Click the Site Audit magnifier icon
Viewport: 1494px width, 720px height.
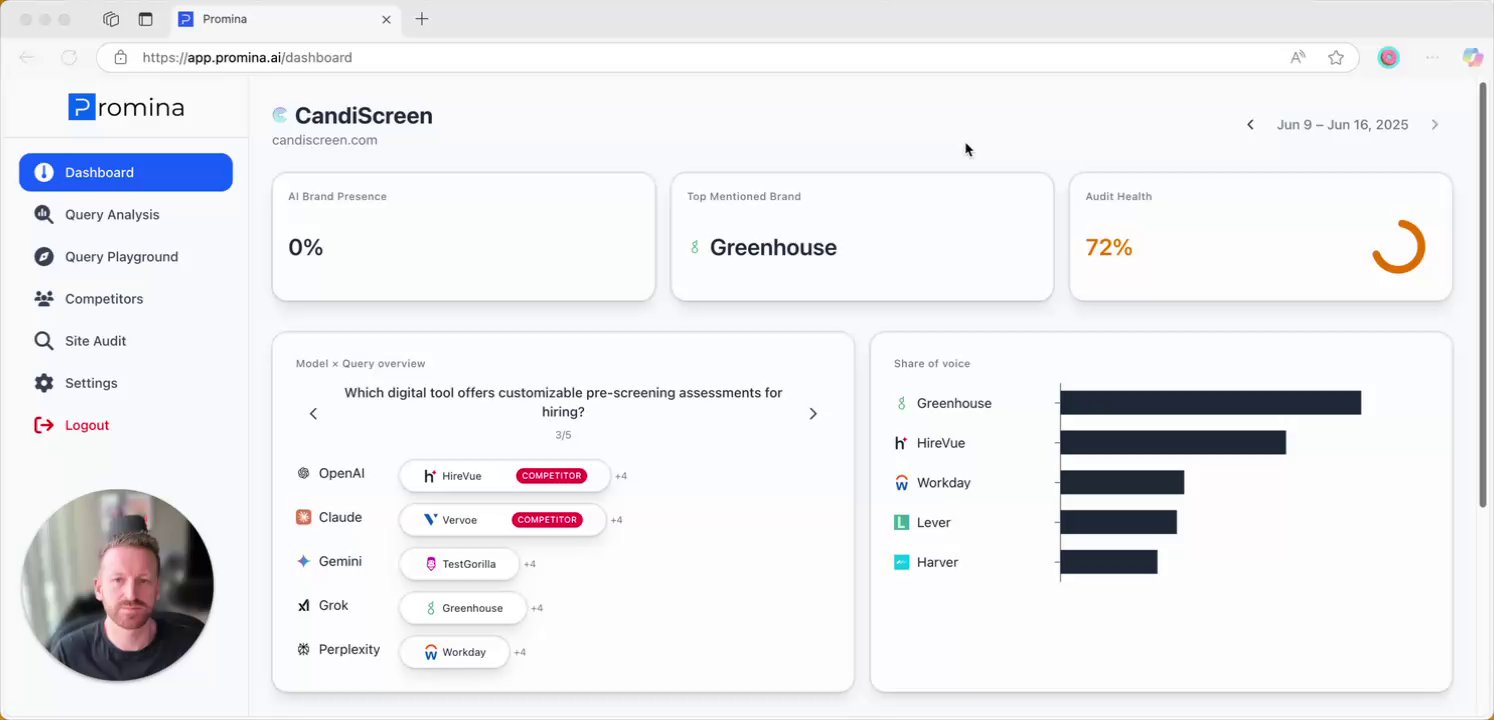(44, 340)
